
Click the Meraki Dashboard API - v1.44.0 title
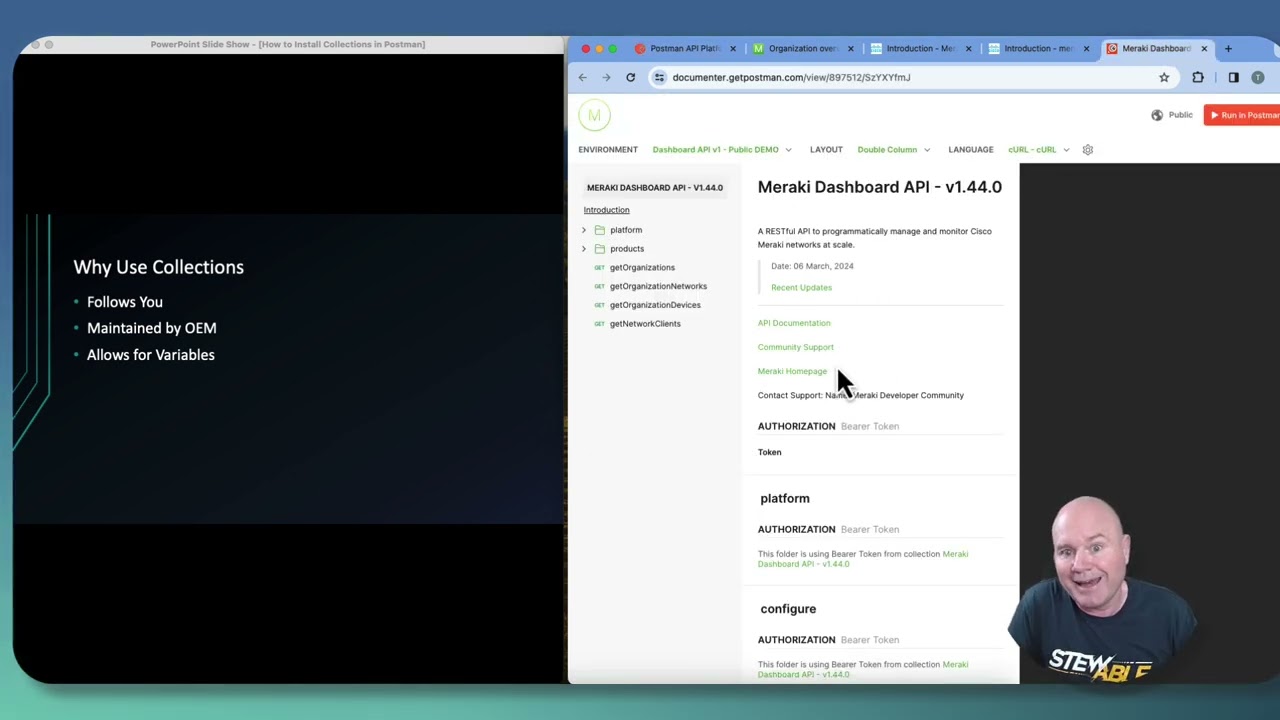pyautogui.click(x=879, y=187)
